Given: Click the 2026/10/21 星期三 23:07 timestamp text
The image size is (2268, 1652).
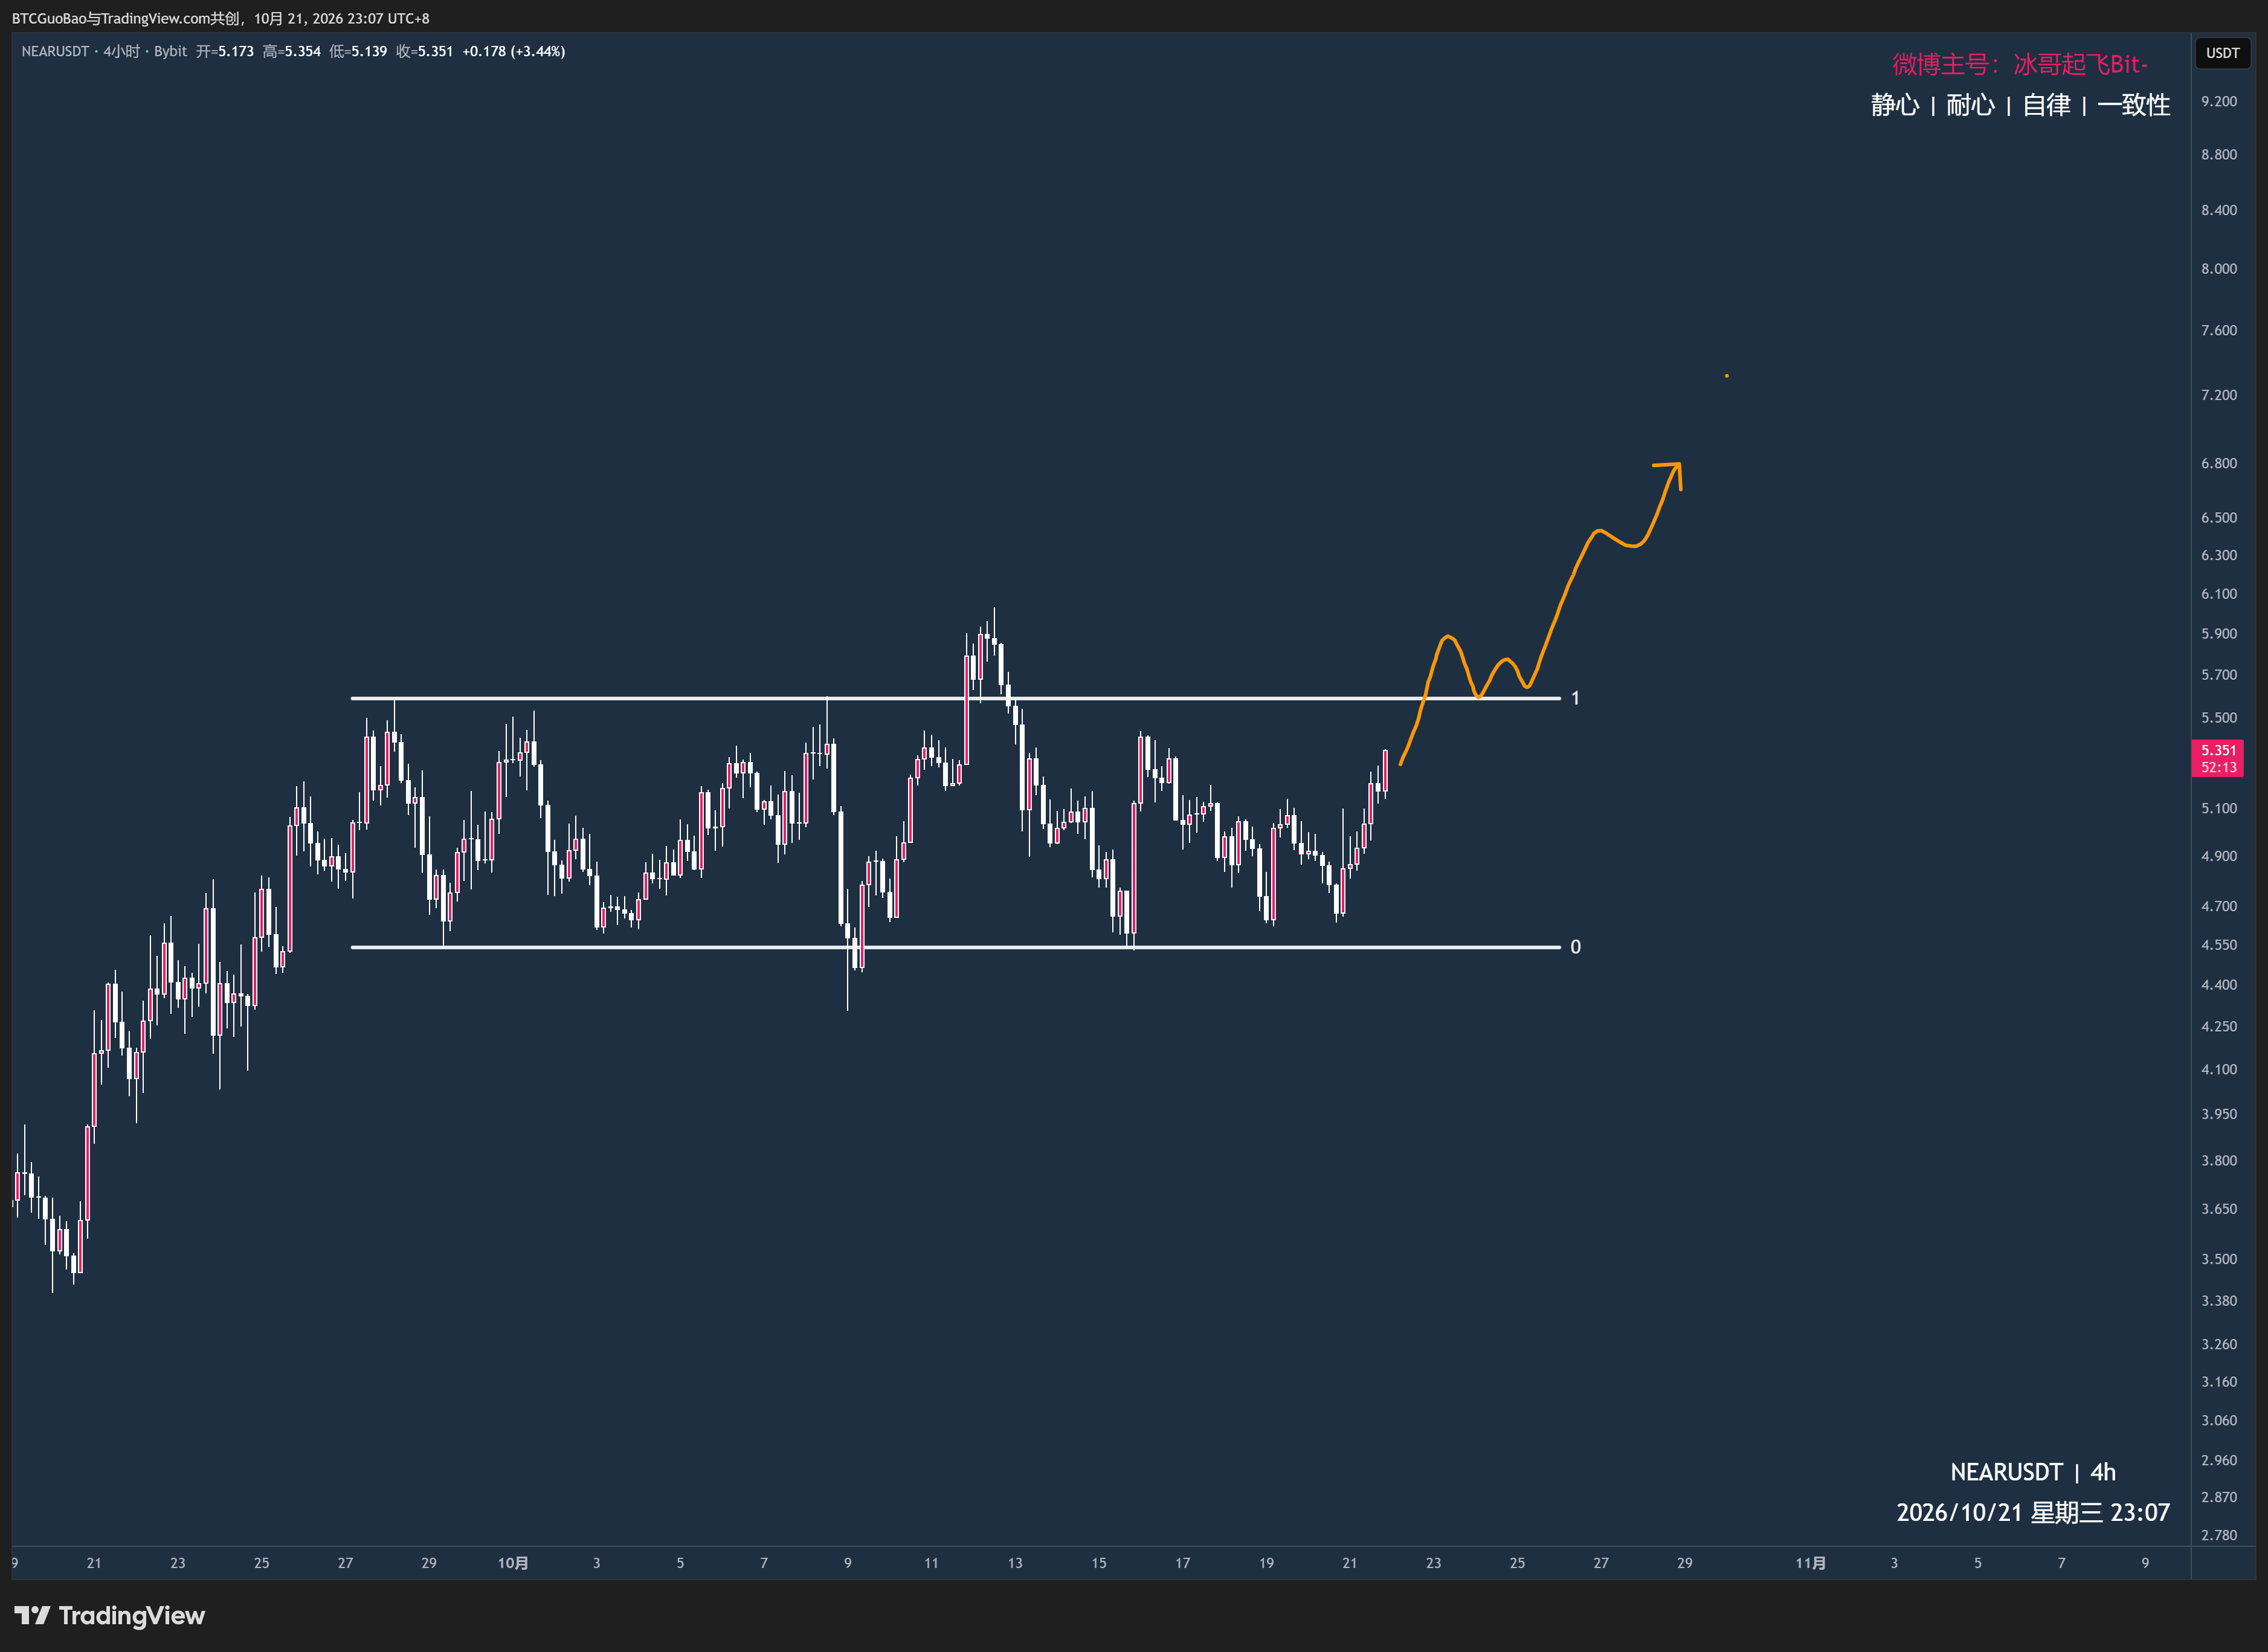Looking at the screenshot, I should pos(2033,1512).
